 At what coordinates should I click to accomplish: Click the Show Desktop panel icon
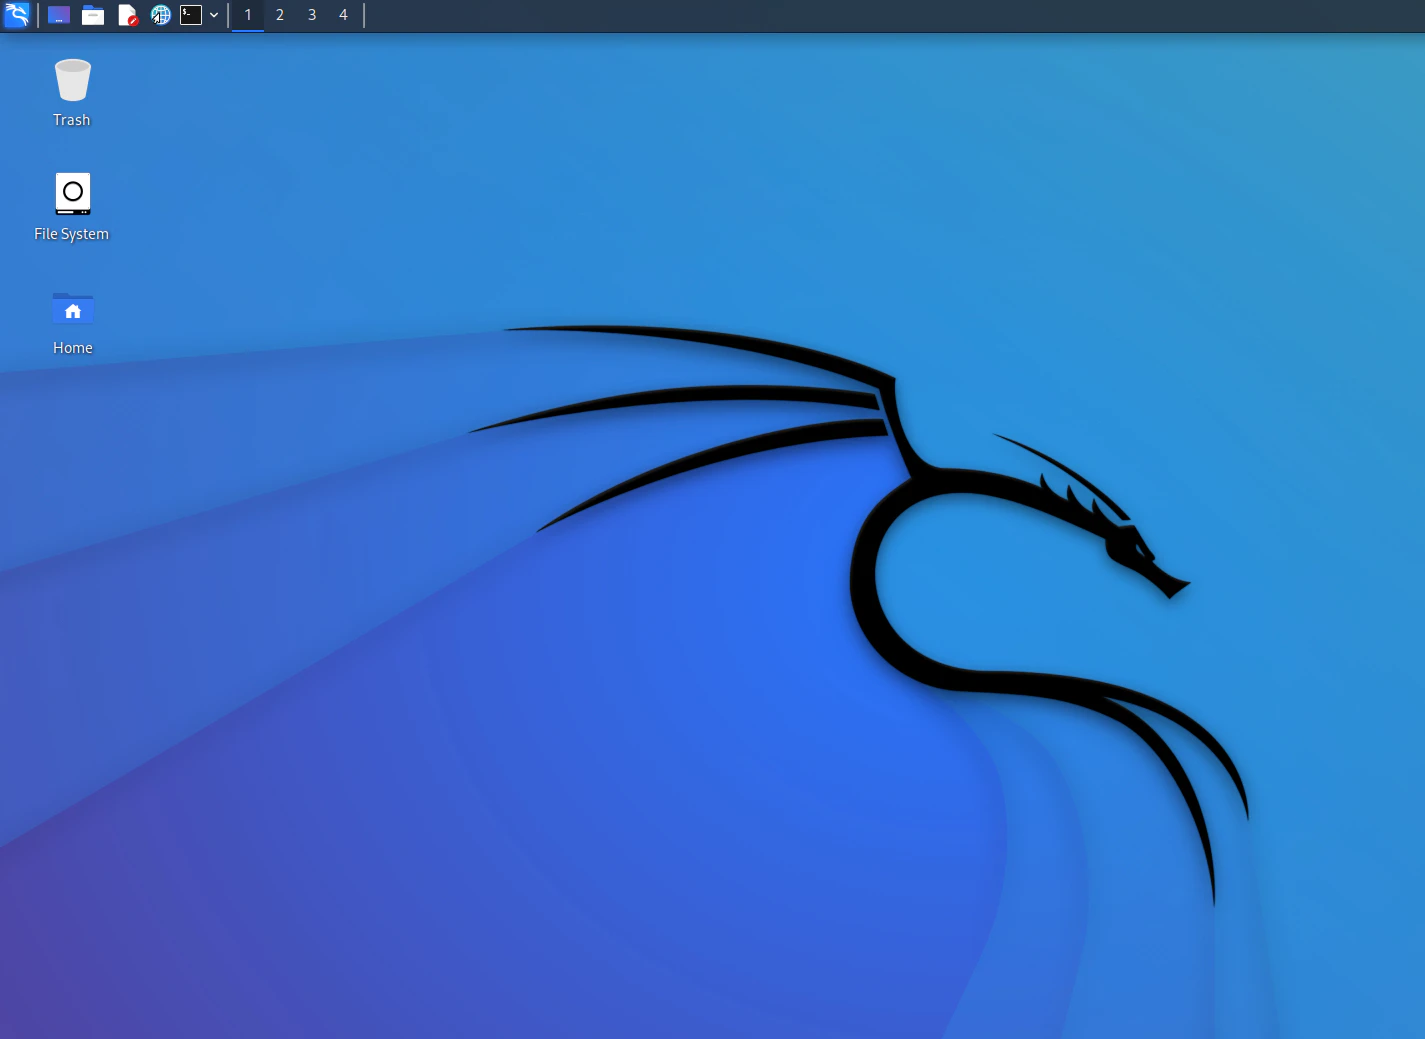59,15
